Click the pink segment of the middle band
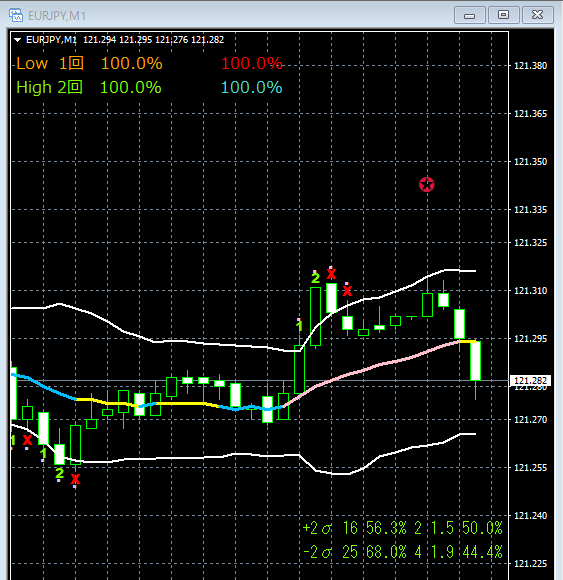Viewport: 563px width, 580px height. coord(370,368)
